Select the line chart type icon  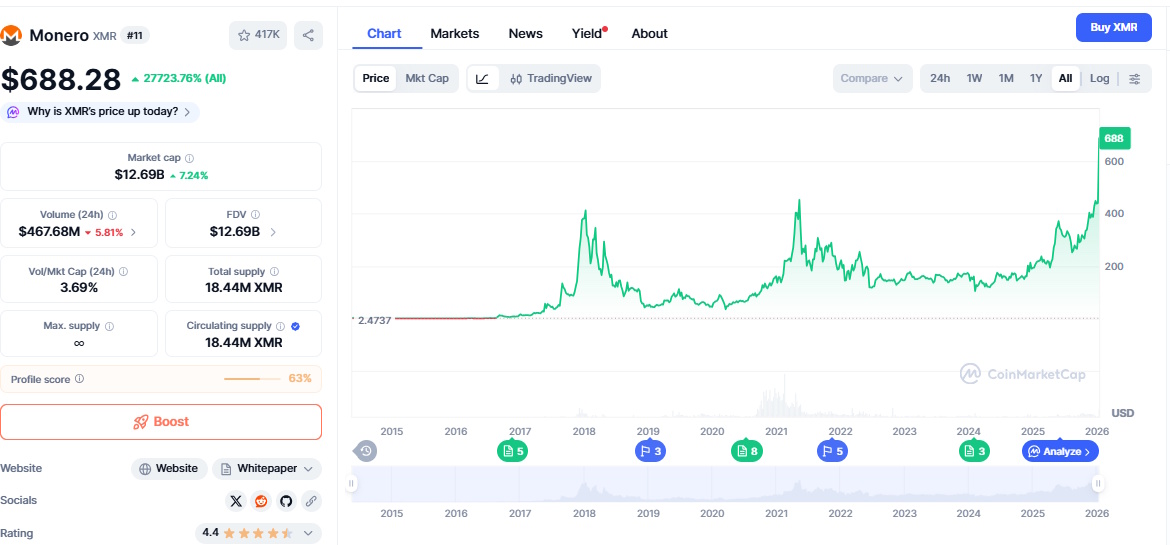(482, 79)
